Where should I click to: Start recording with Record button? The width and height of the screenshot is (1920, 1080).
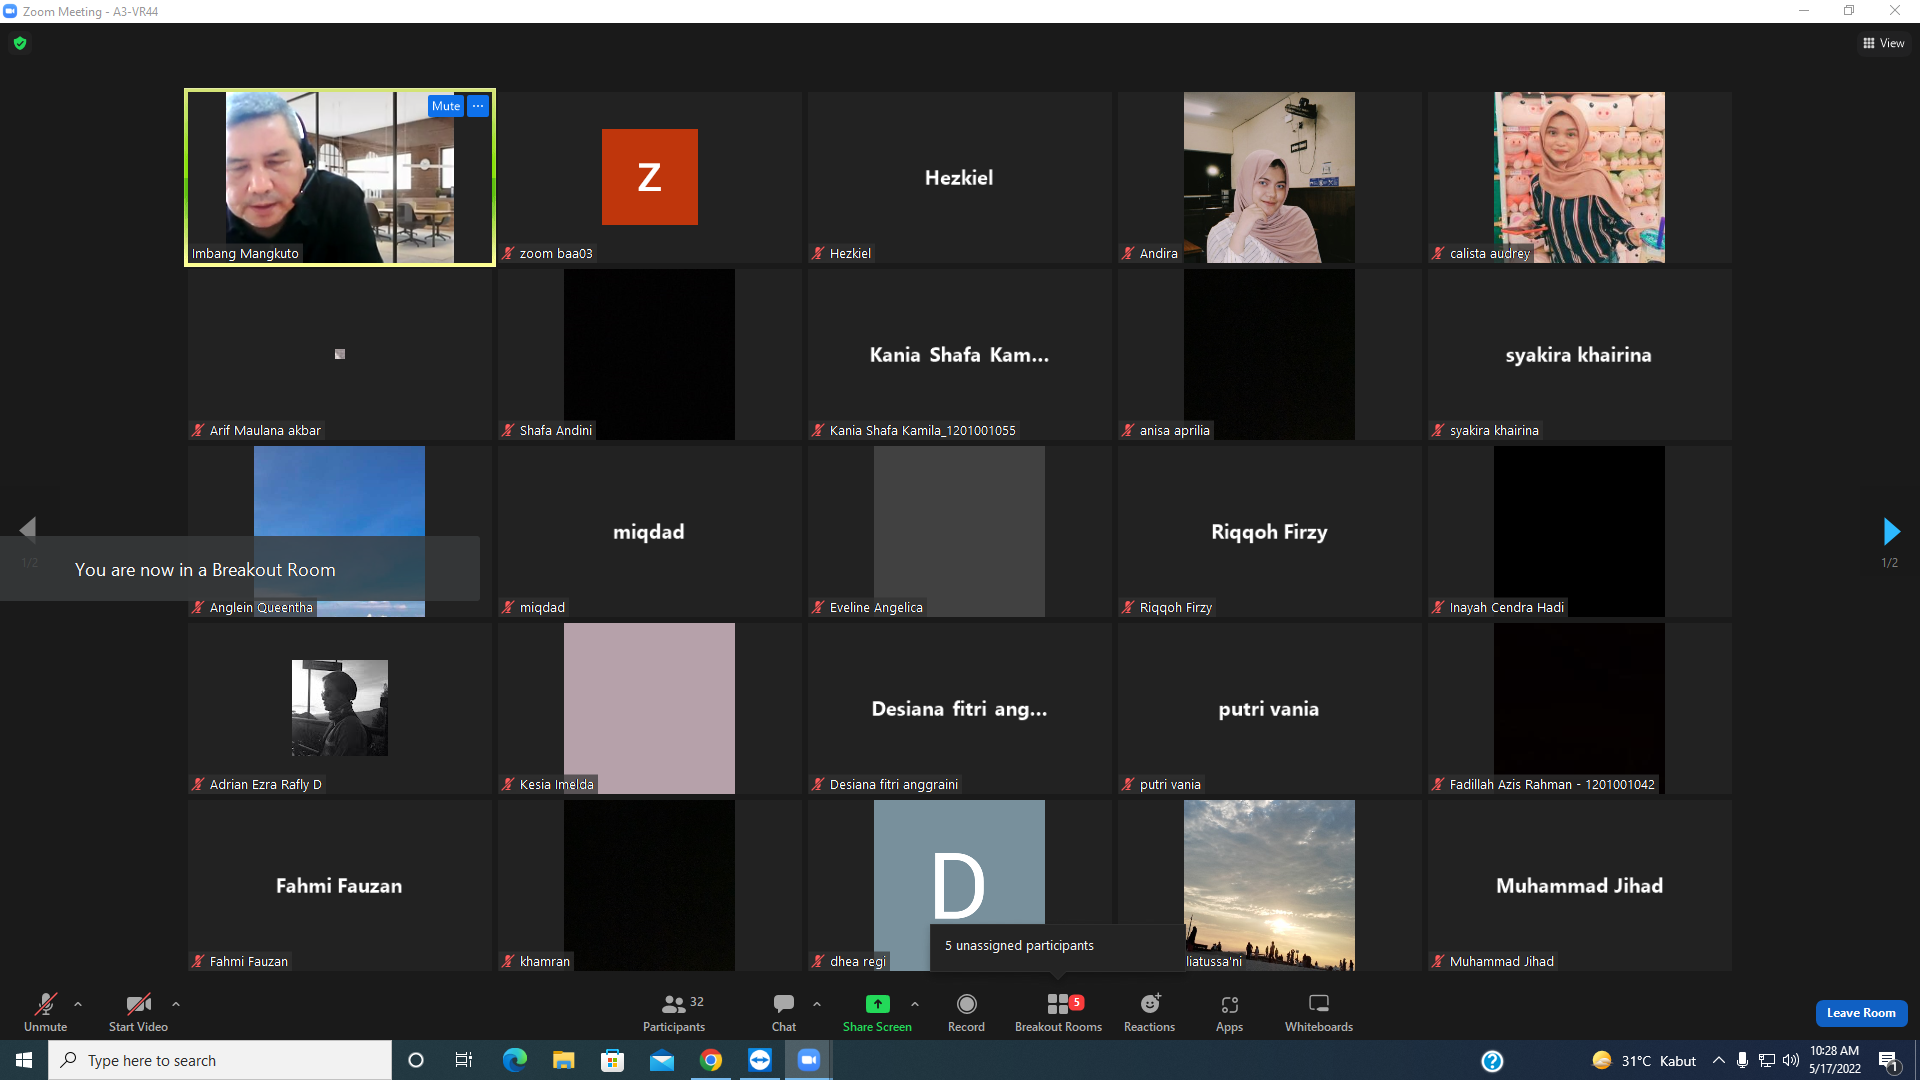[966, 1012]
